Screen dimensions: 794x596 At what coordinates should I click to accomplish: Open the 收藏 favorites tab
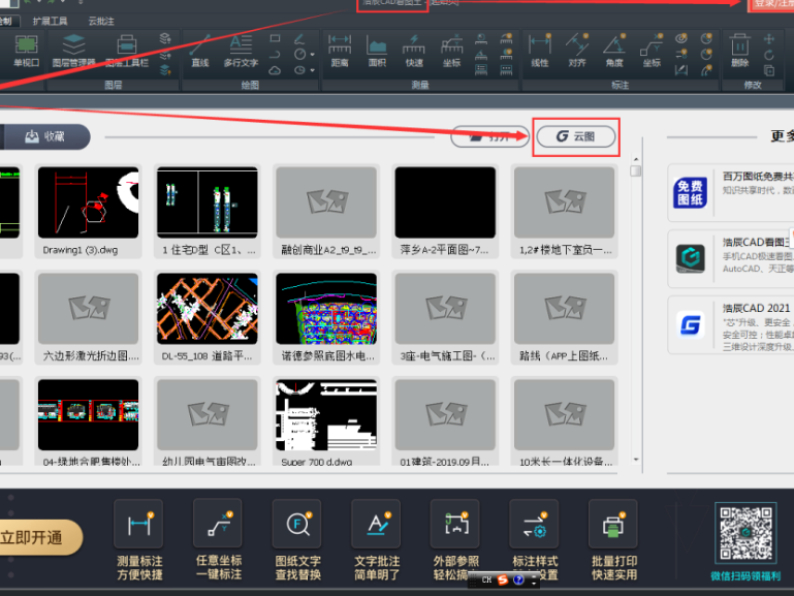click(46, 137)
